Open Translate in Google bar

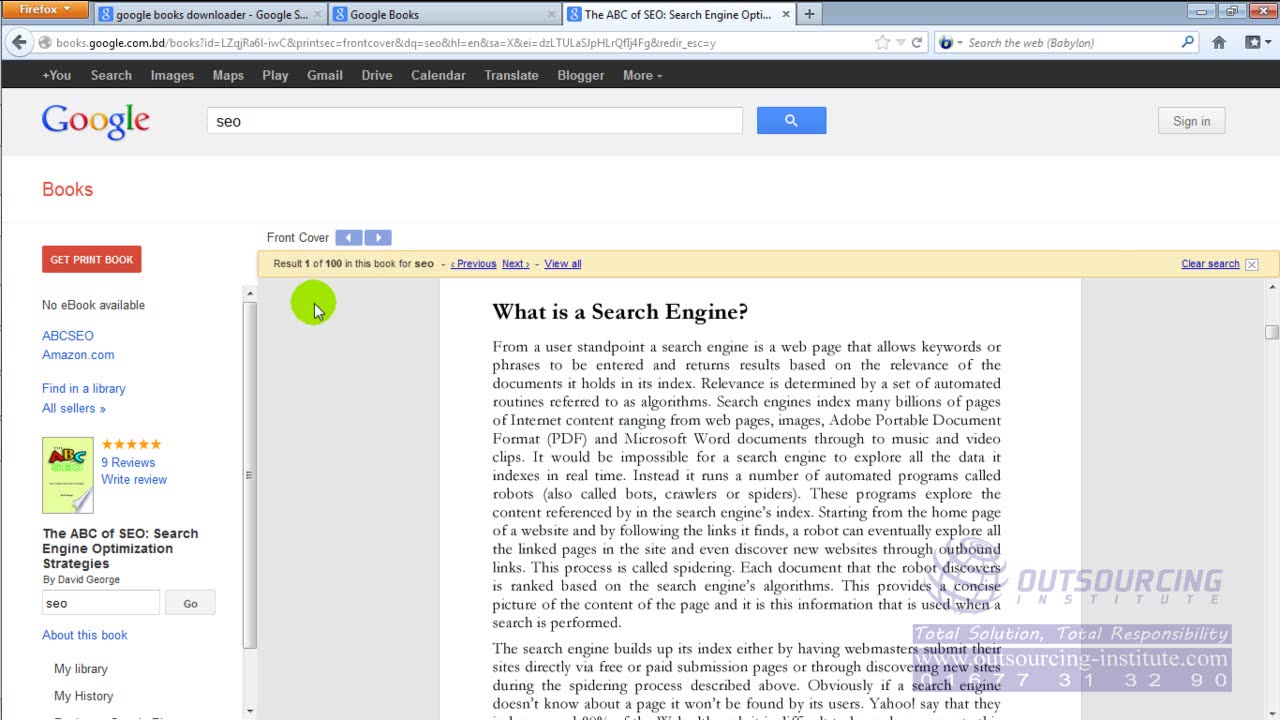511,75
